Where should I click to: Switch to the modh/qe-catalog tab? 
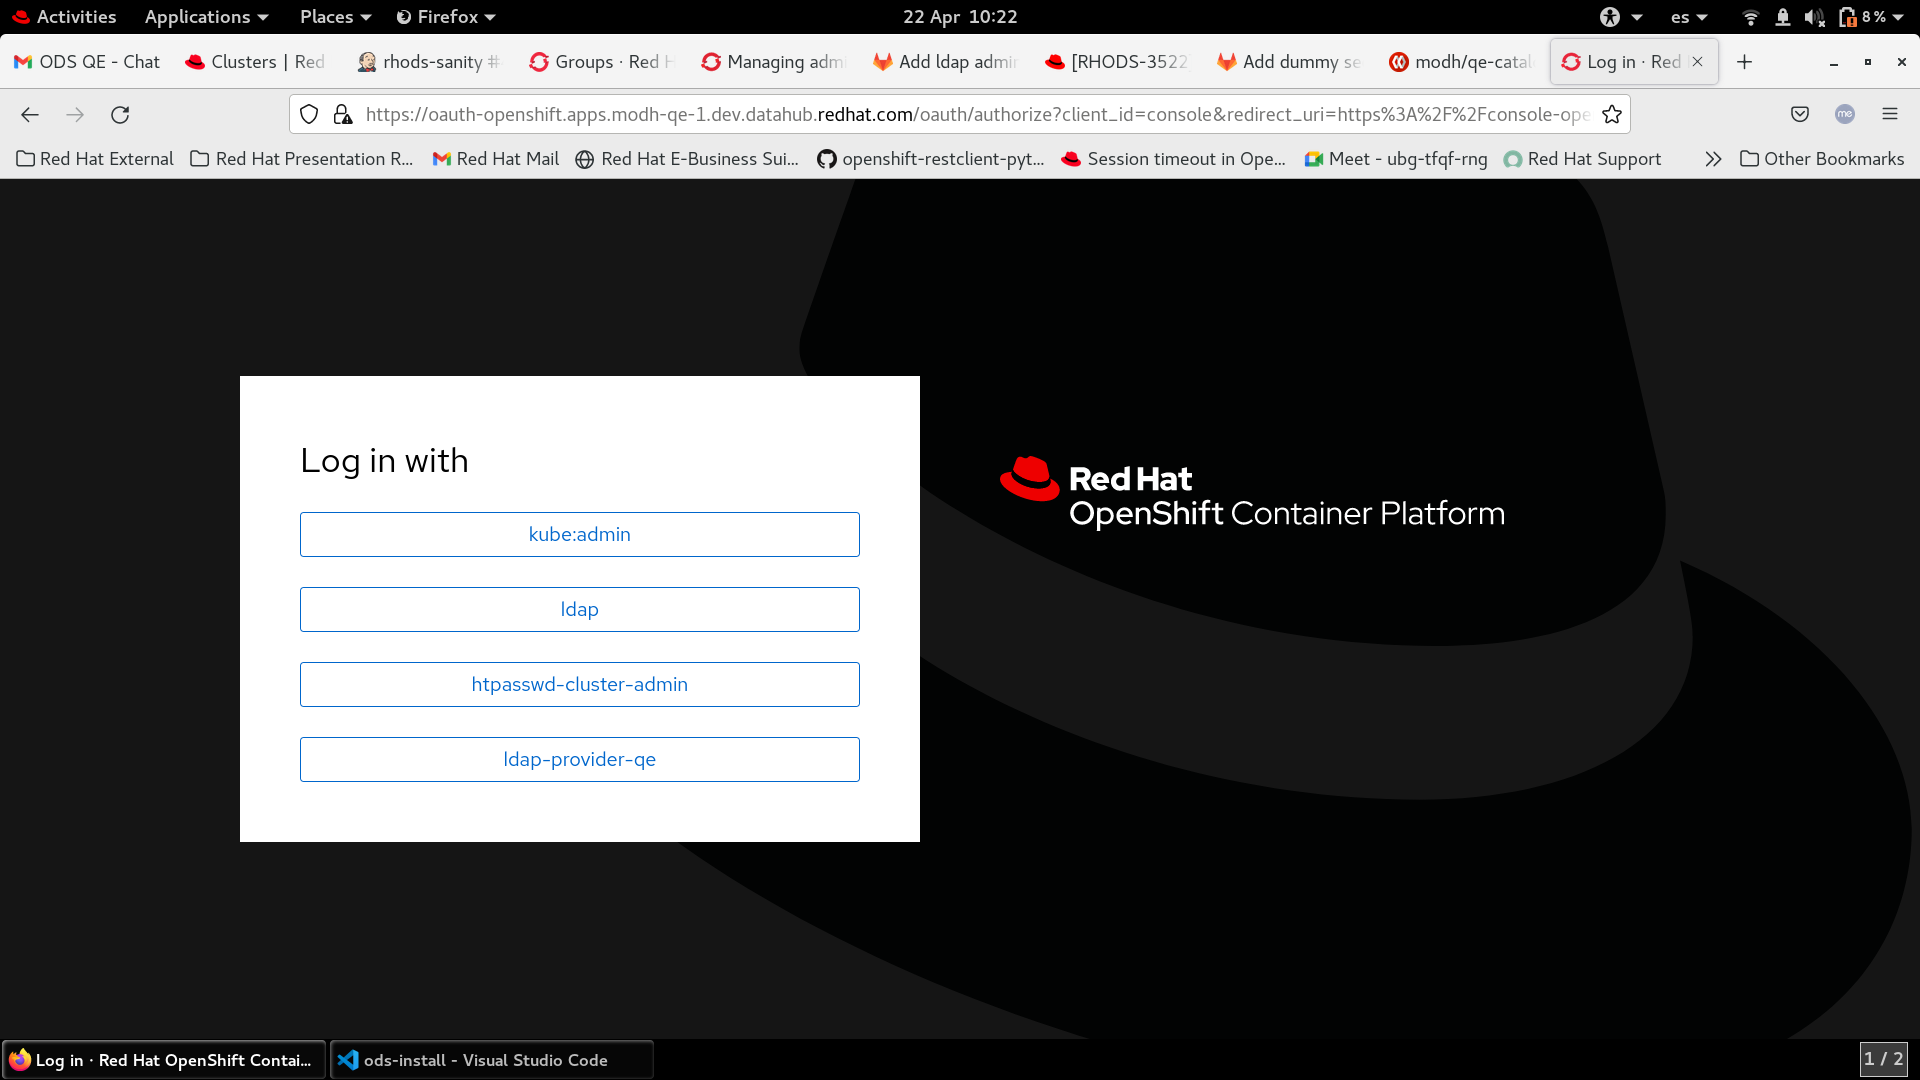click(1461, 62)
